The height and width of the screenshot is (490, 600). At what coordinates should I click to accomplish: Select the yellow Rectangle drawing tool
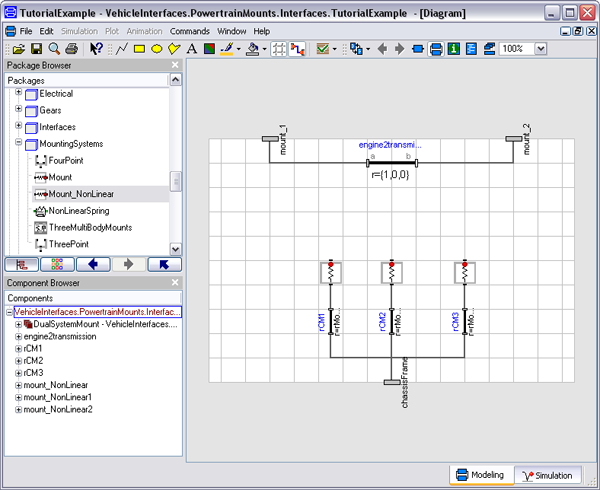point(139,48)
